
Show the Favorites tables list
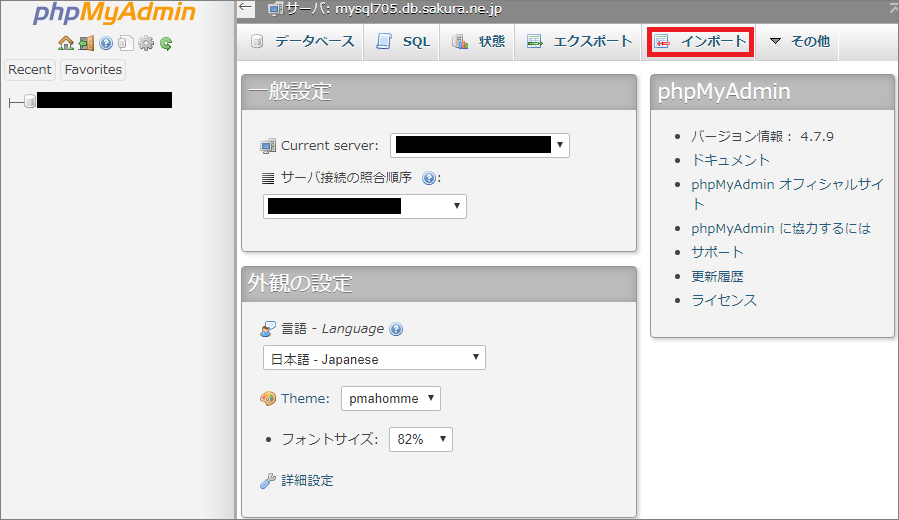point(93,69)
